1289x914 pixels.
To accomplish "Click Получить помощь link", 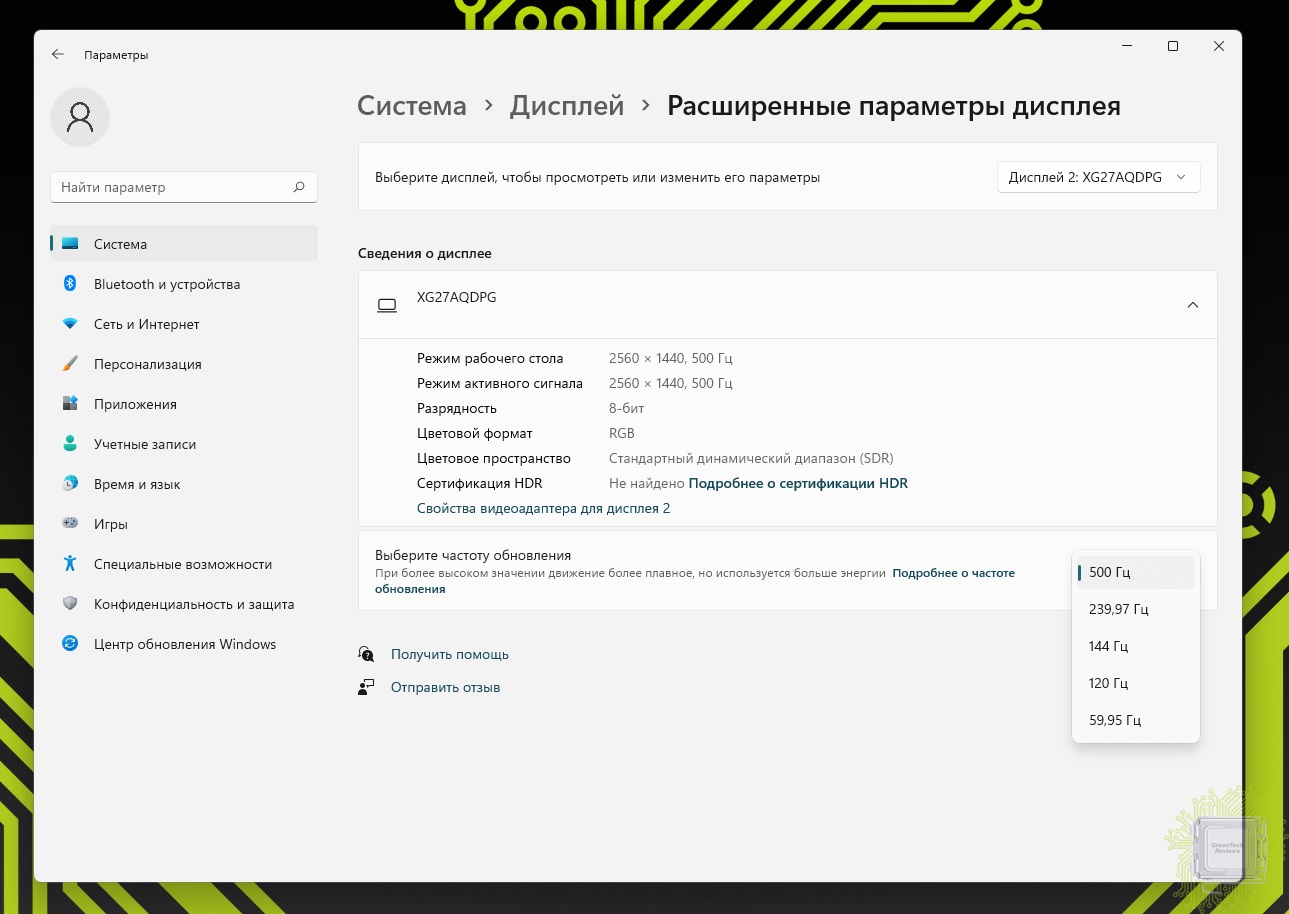I will point(449,654).
